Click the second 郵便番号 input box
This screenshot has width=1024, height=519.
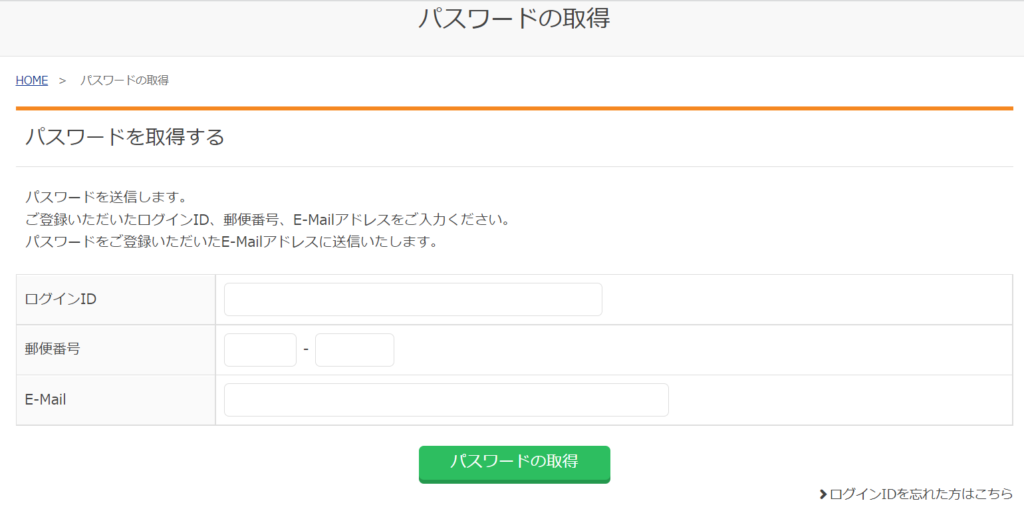pos(355,350)
